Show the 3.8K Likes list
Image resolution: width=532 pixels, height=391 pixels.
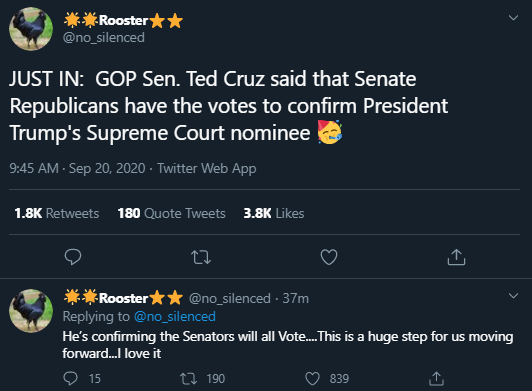[x=274, y=213]
